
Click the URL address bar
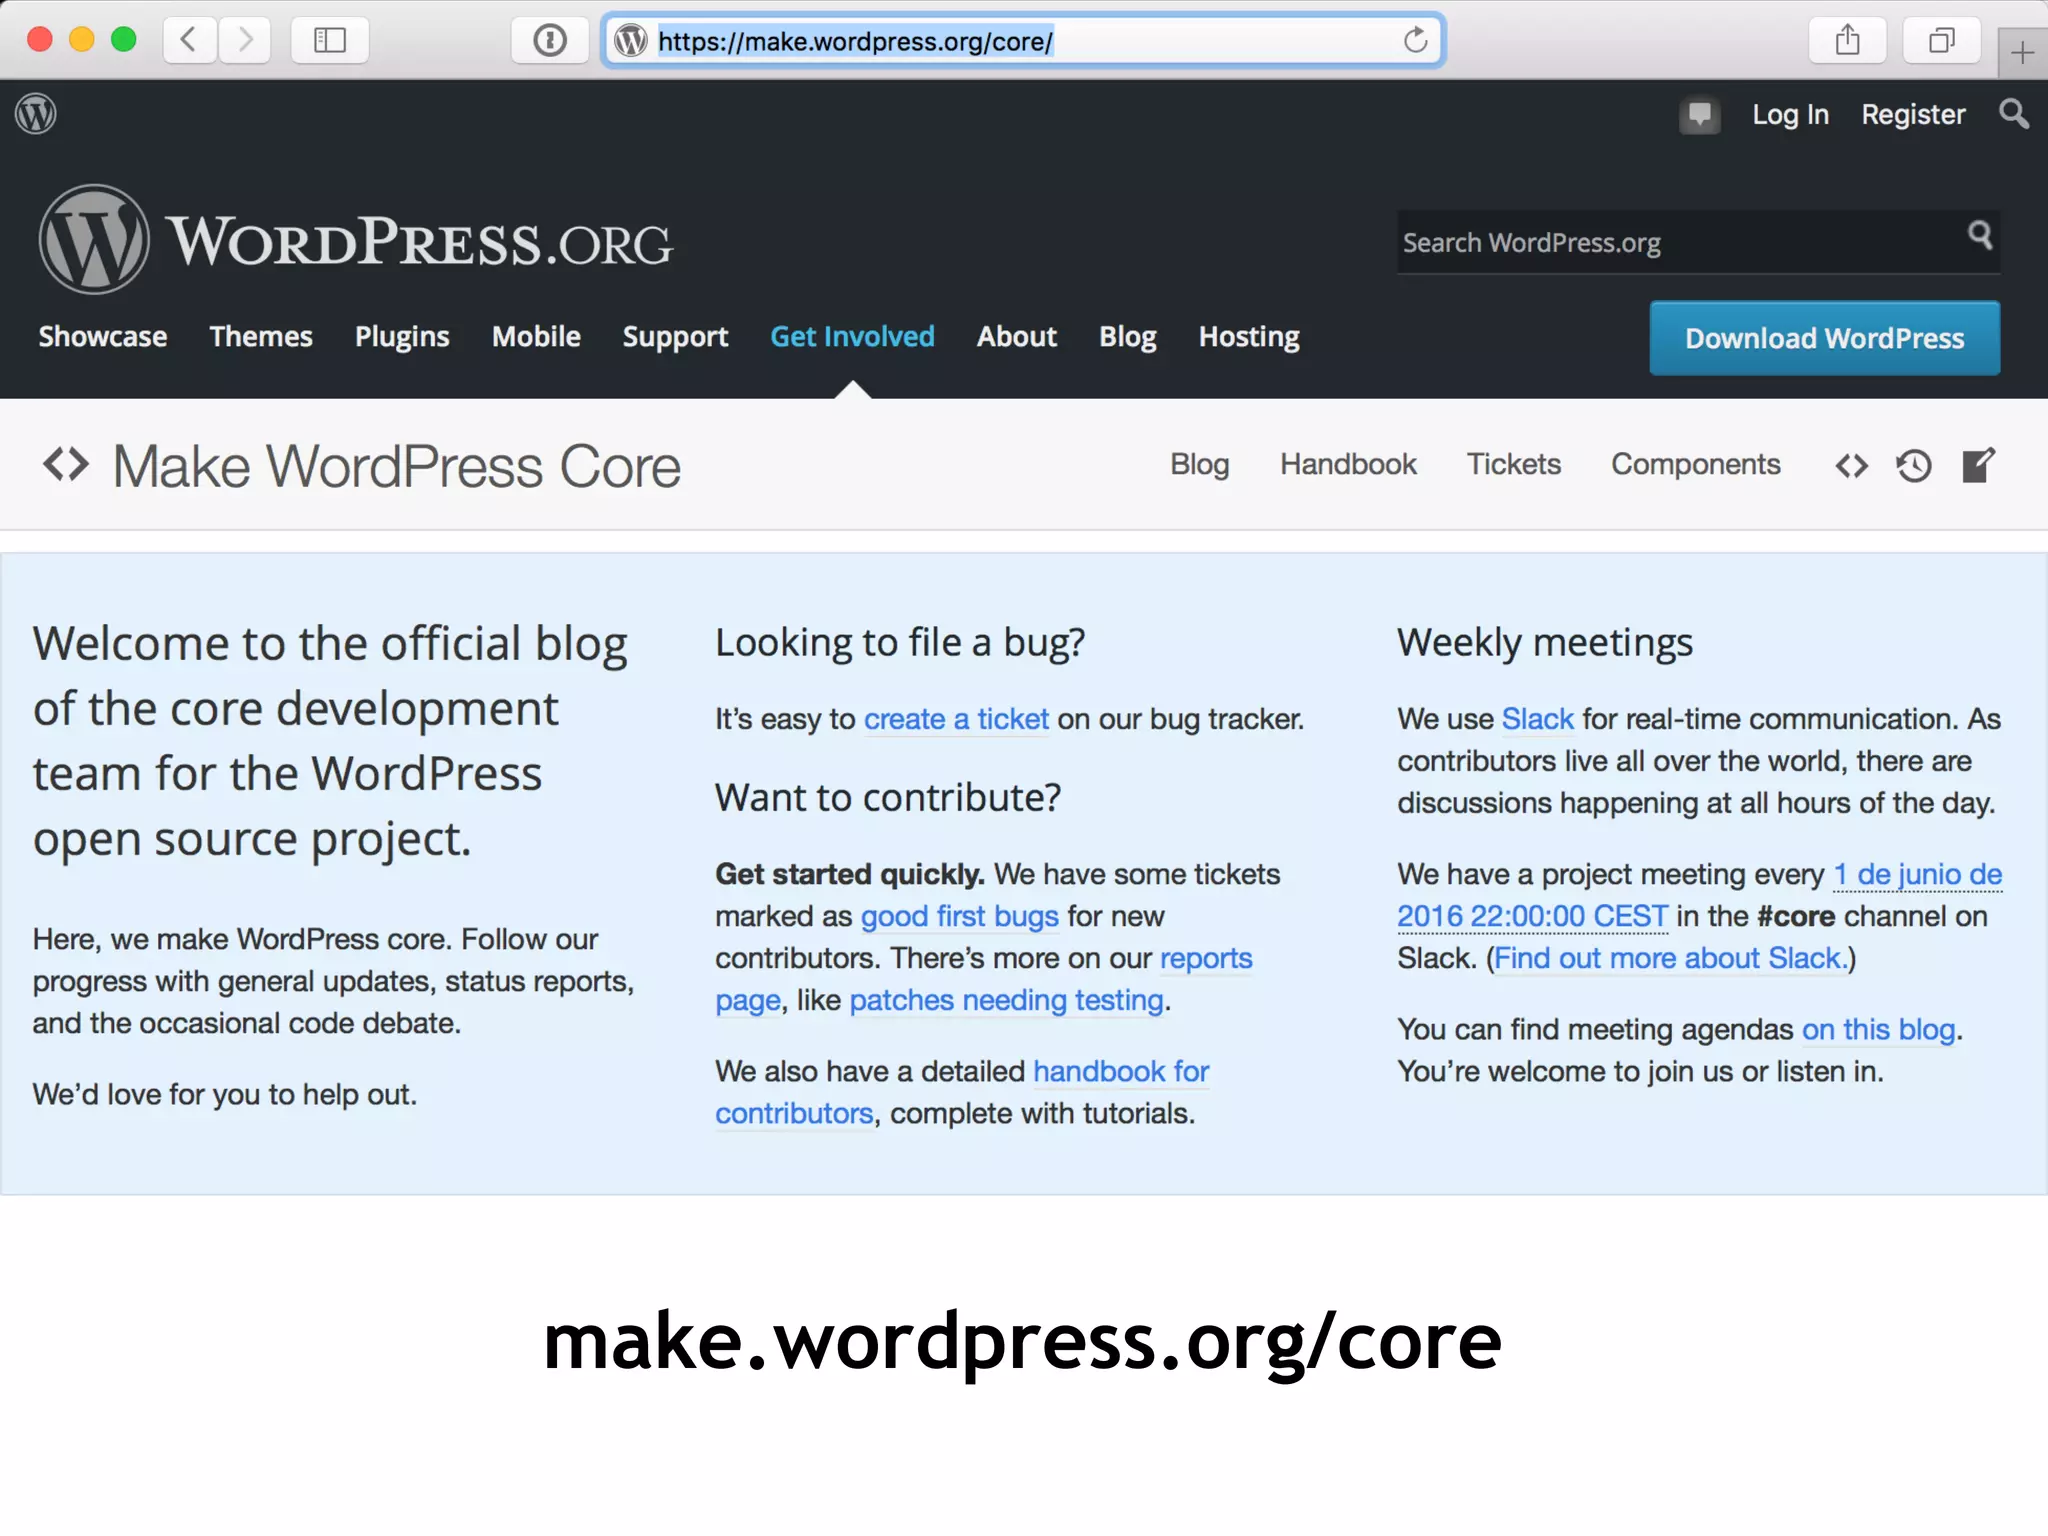[1023, 41]
